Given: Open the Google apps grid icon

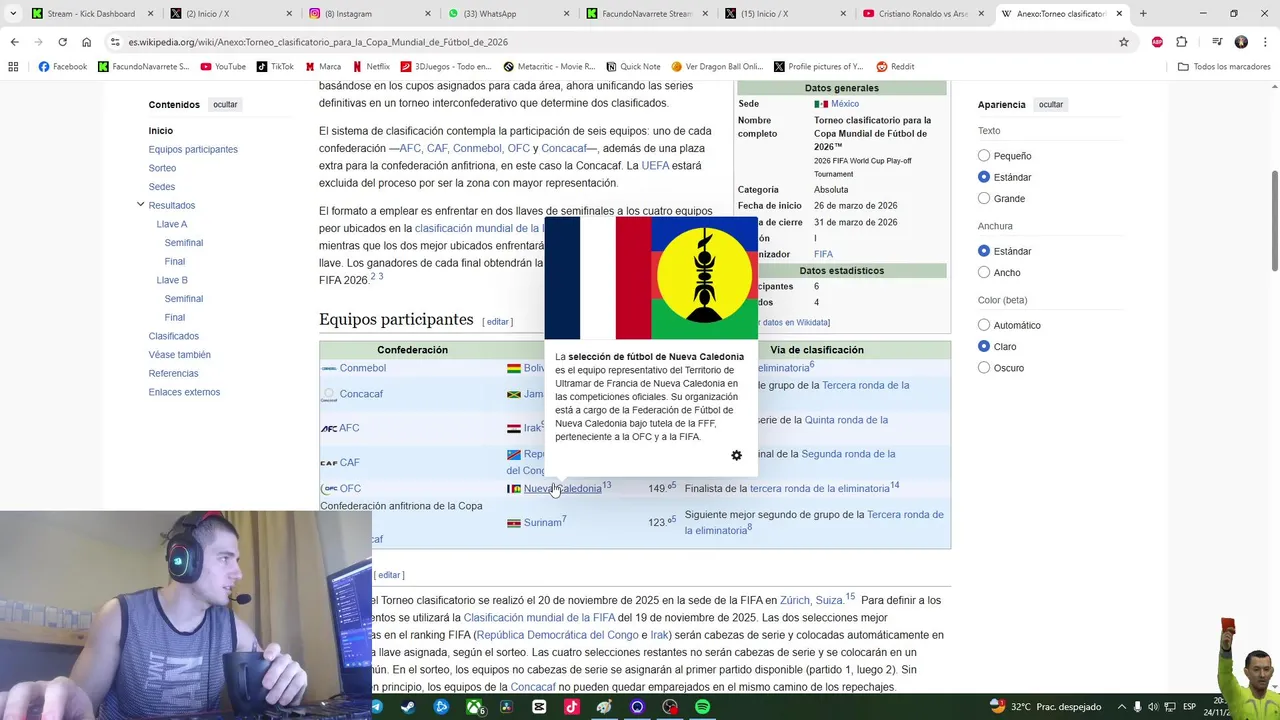Looking at the screenshot, I should (x=13, y=67).
